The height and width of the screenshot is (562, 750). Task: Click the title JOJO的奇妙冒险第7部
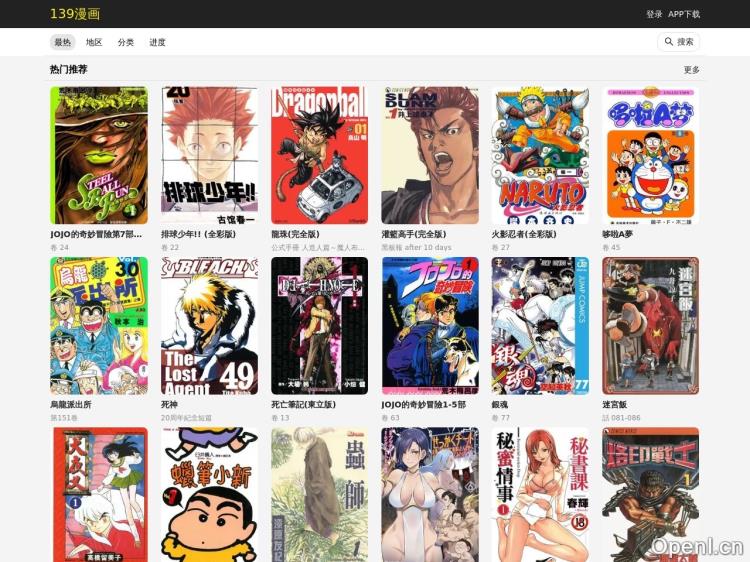(96, 234)
